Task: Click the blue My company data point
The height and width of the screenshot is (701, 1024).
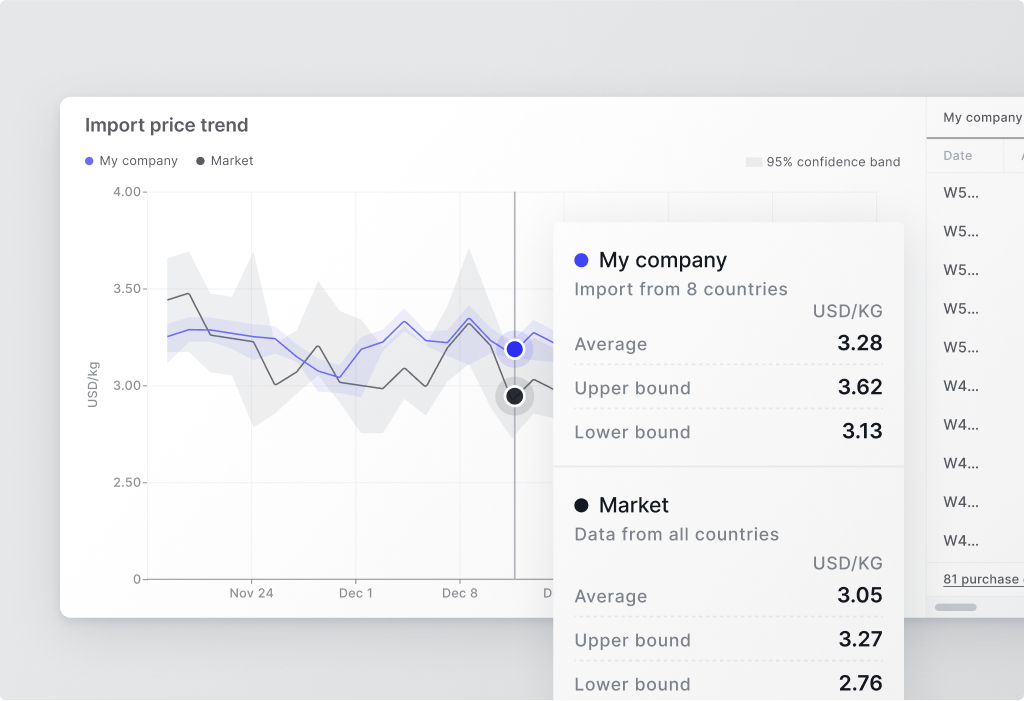Action: pos(515,349)
